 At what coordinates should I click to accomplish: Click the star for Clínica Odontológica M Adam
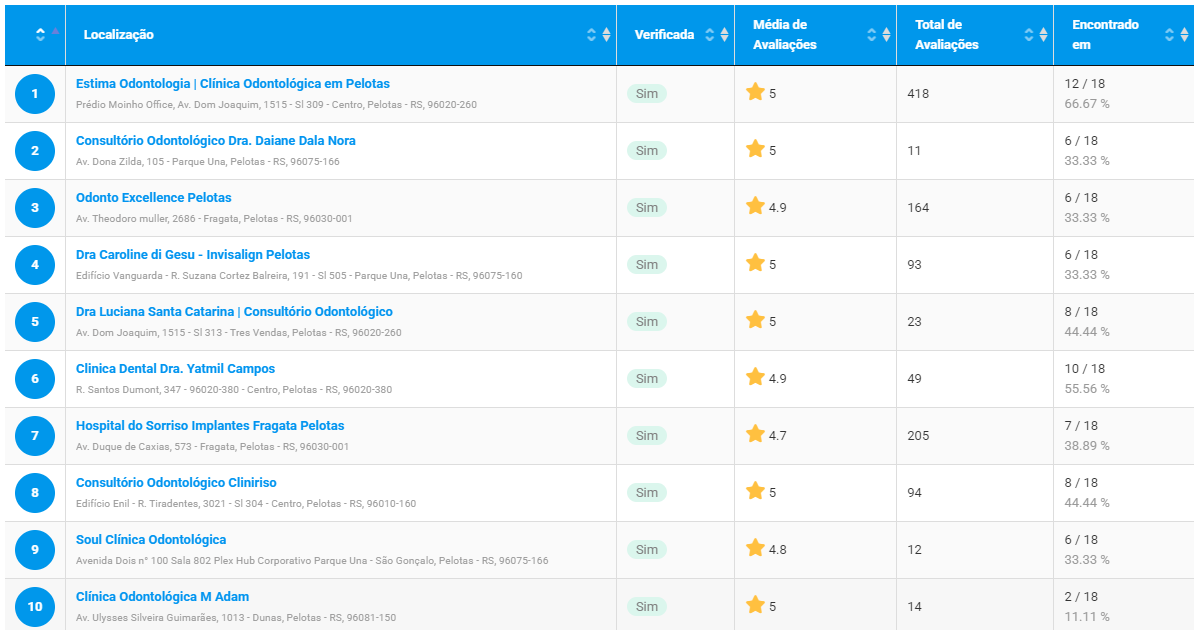point(755,605)
